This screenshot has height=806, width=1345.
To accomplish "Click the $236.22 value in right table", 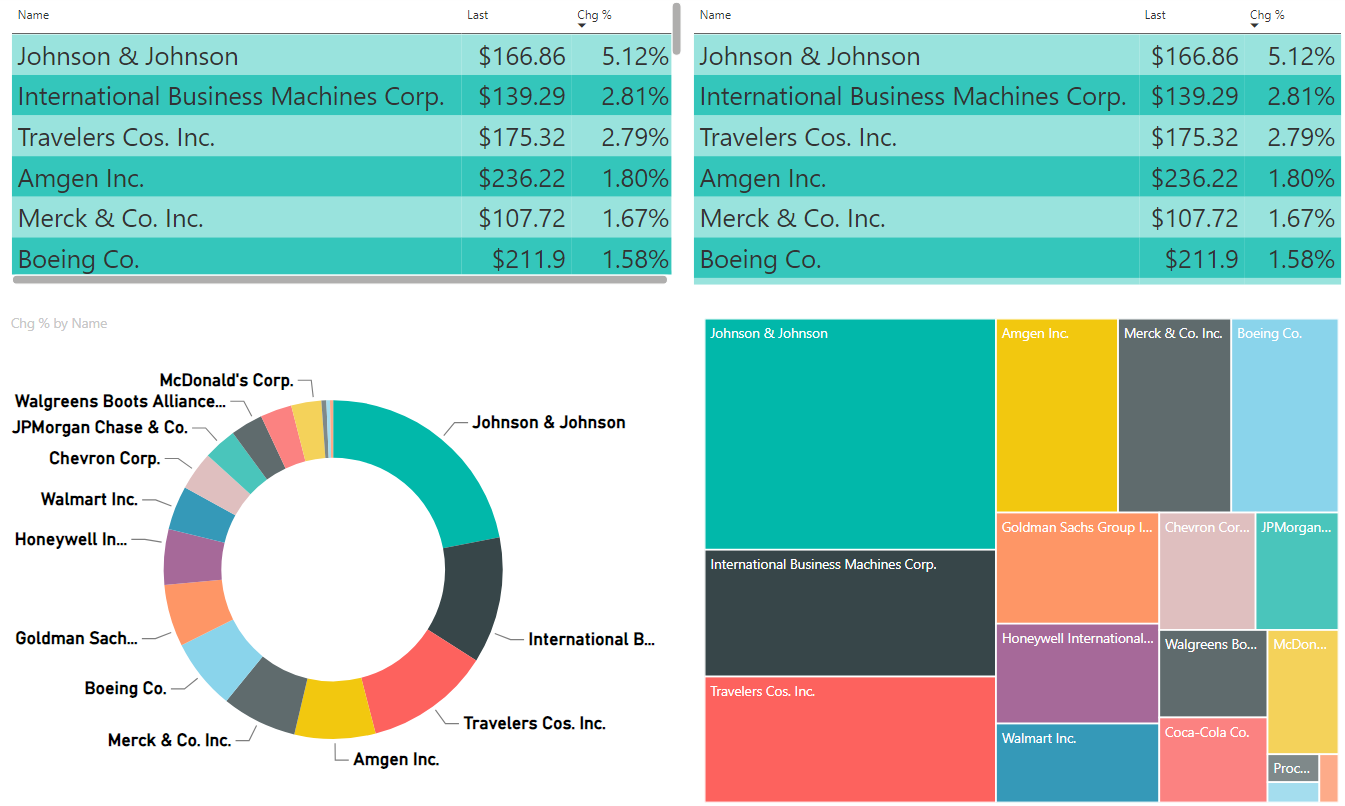I will [x=1195, y=178].
